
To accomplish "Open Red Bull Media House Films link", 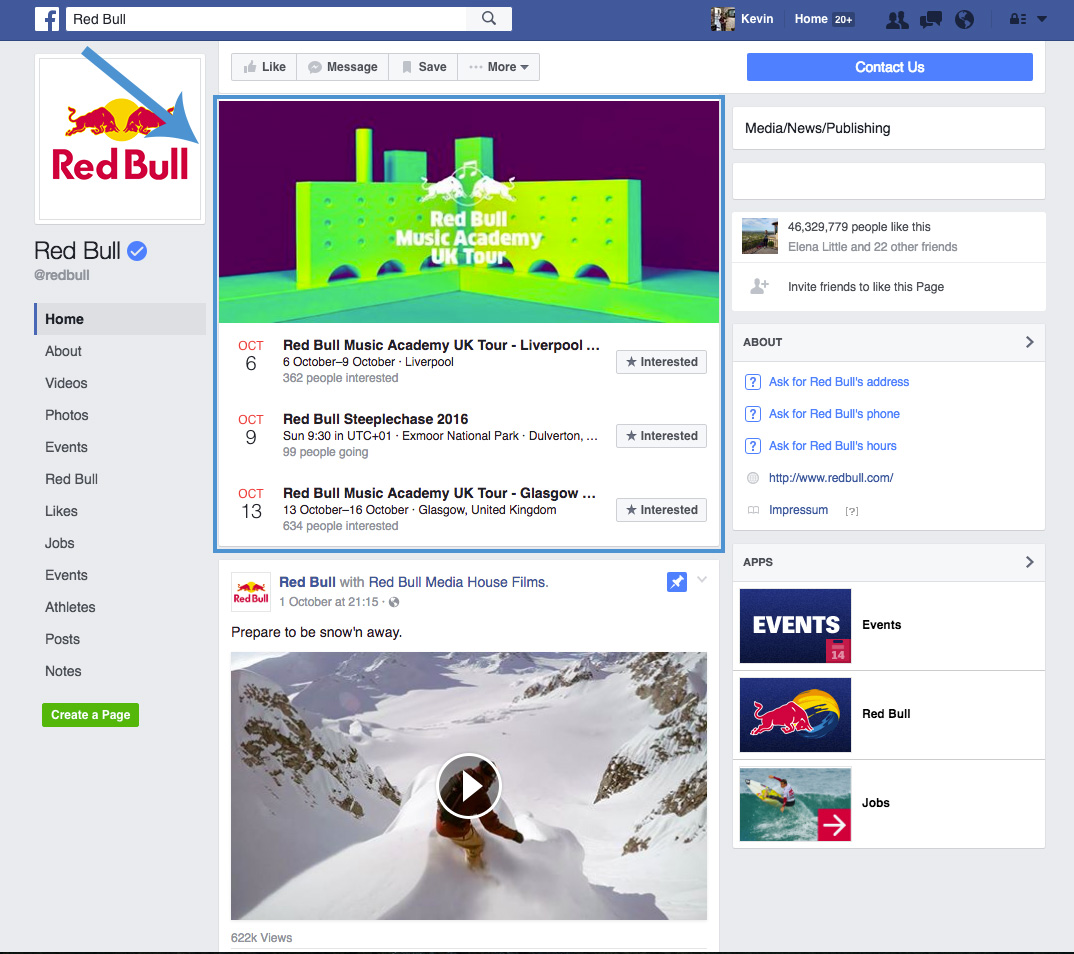I will coord(458,582).
